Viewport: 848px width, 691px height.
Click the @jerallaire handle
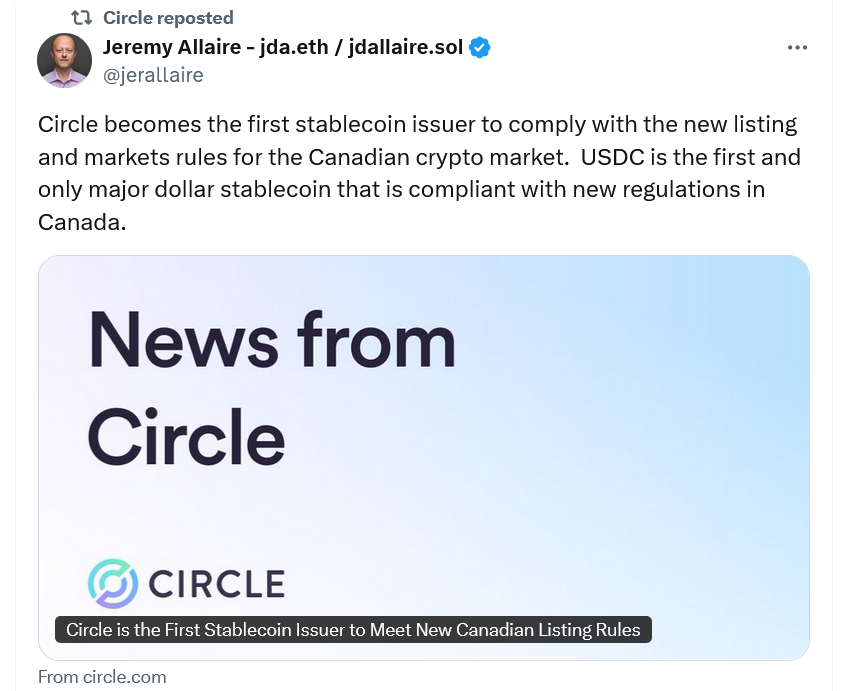(153, 74)
